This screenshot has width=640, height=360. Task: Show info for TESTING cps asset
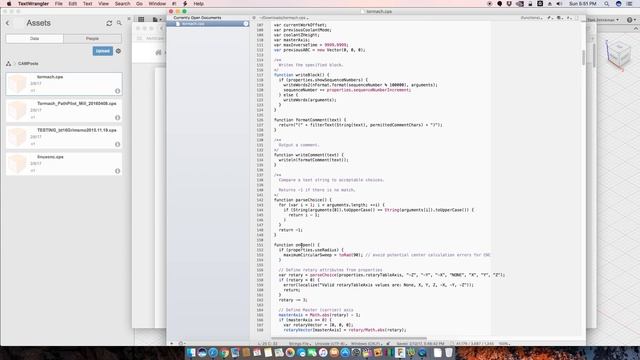click(118, 144)
